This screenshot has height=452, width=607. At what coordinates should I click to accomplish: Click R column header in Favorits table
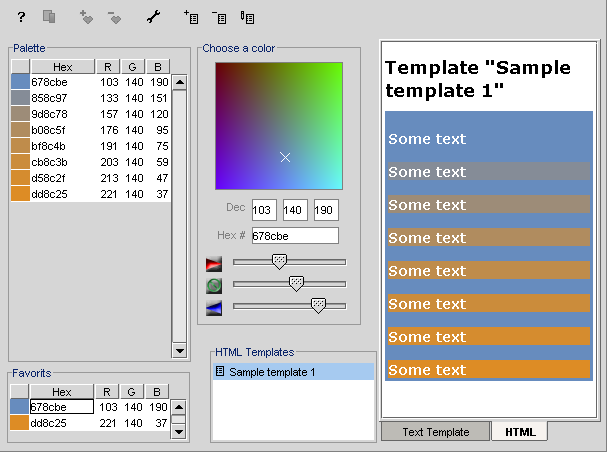coord(106,392)
